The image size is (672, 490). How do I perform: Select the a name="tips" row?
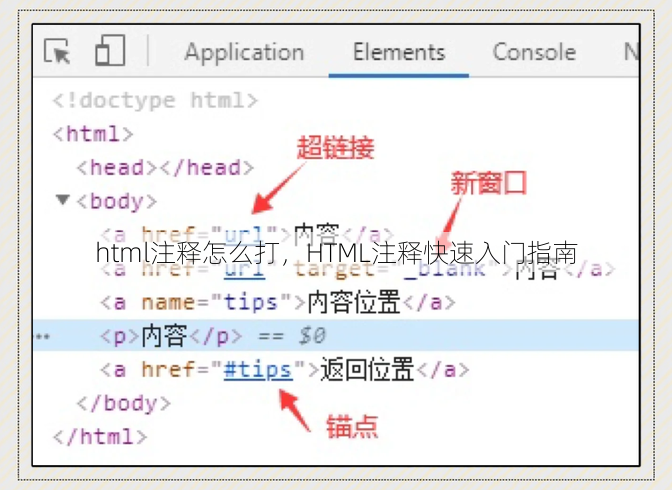[278, 302]
